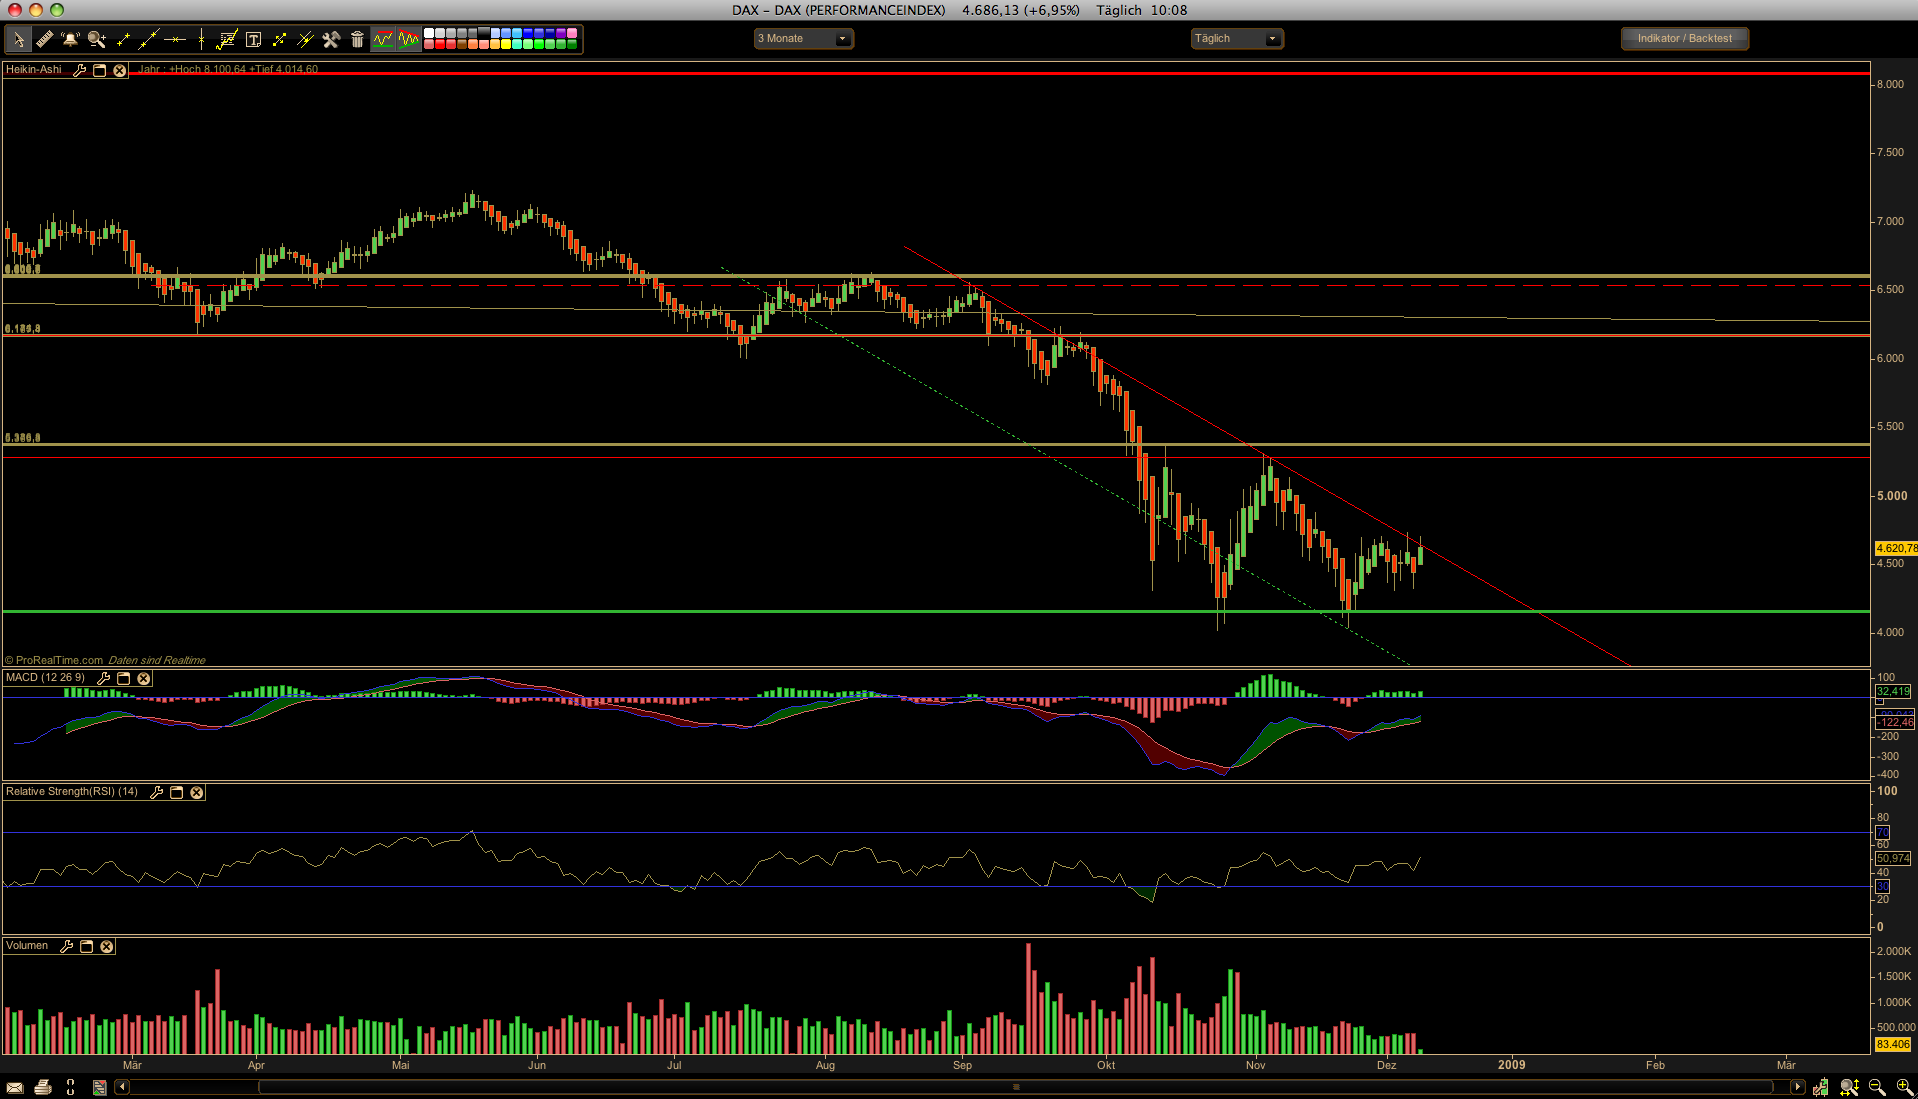Screen dimensions: 1918x1099
Task: Click the envelope mail icon in status bar
Action: 15,1087
